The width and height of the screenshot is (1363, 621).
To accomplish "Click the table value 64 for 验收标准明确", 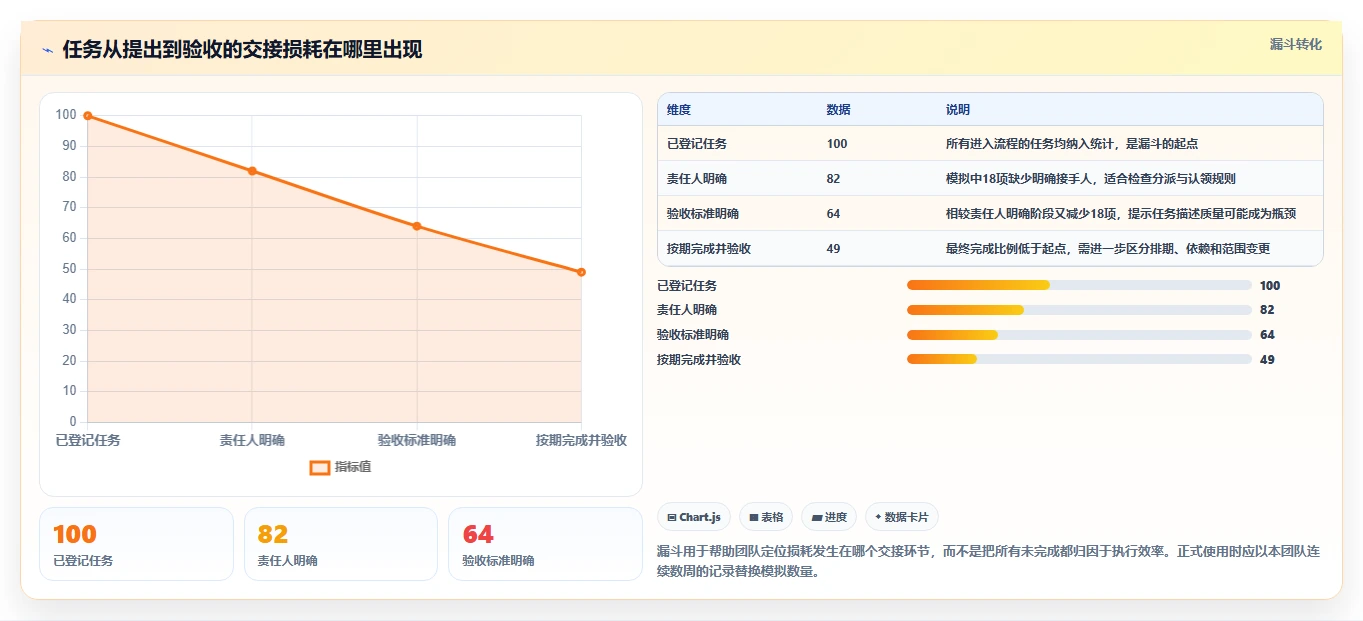I will 834,214.
